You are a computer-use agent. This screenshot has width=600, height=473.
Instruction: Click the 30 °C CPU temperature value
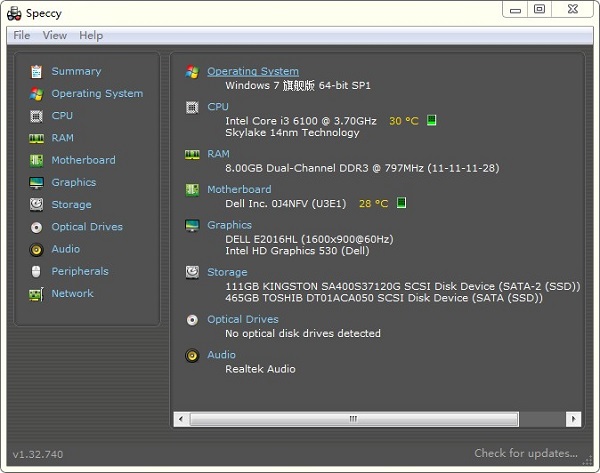click(x=404, y=121)
